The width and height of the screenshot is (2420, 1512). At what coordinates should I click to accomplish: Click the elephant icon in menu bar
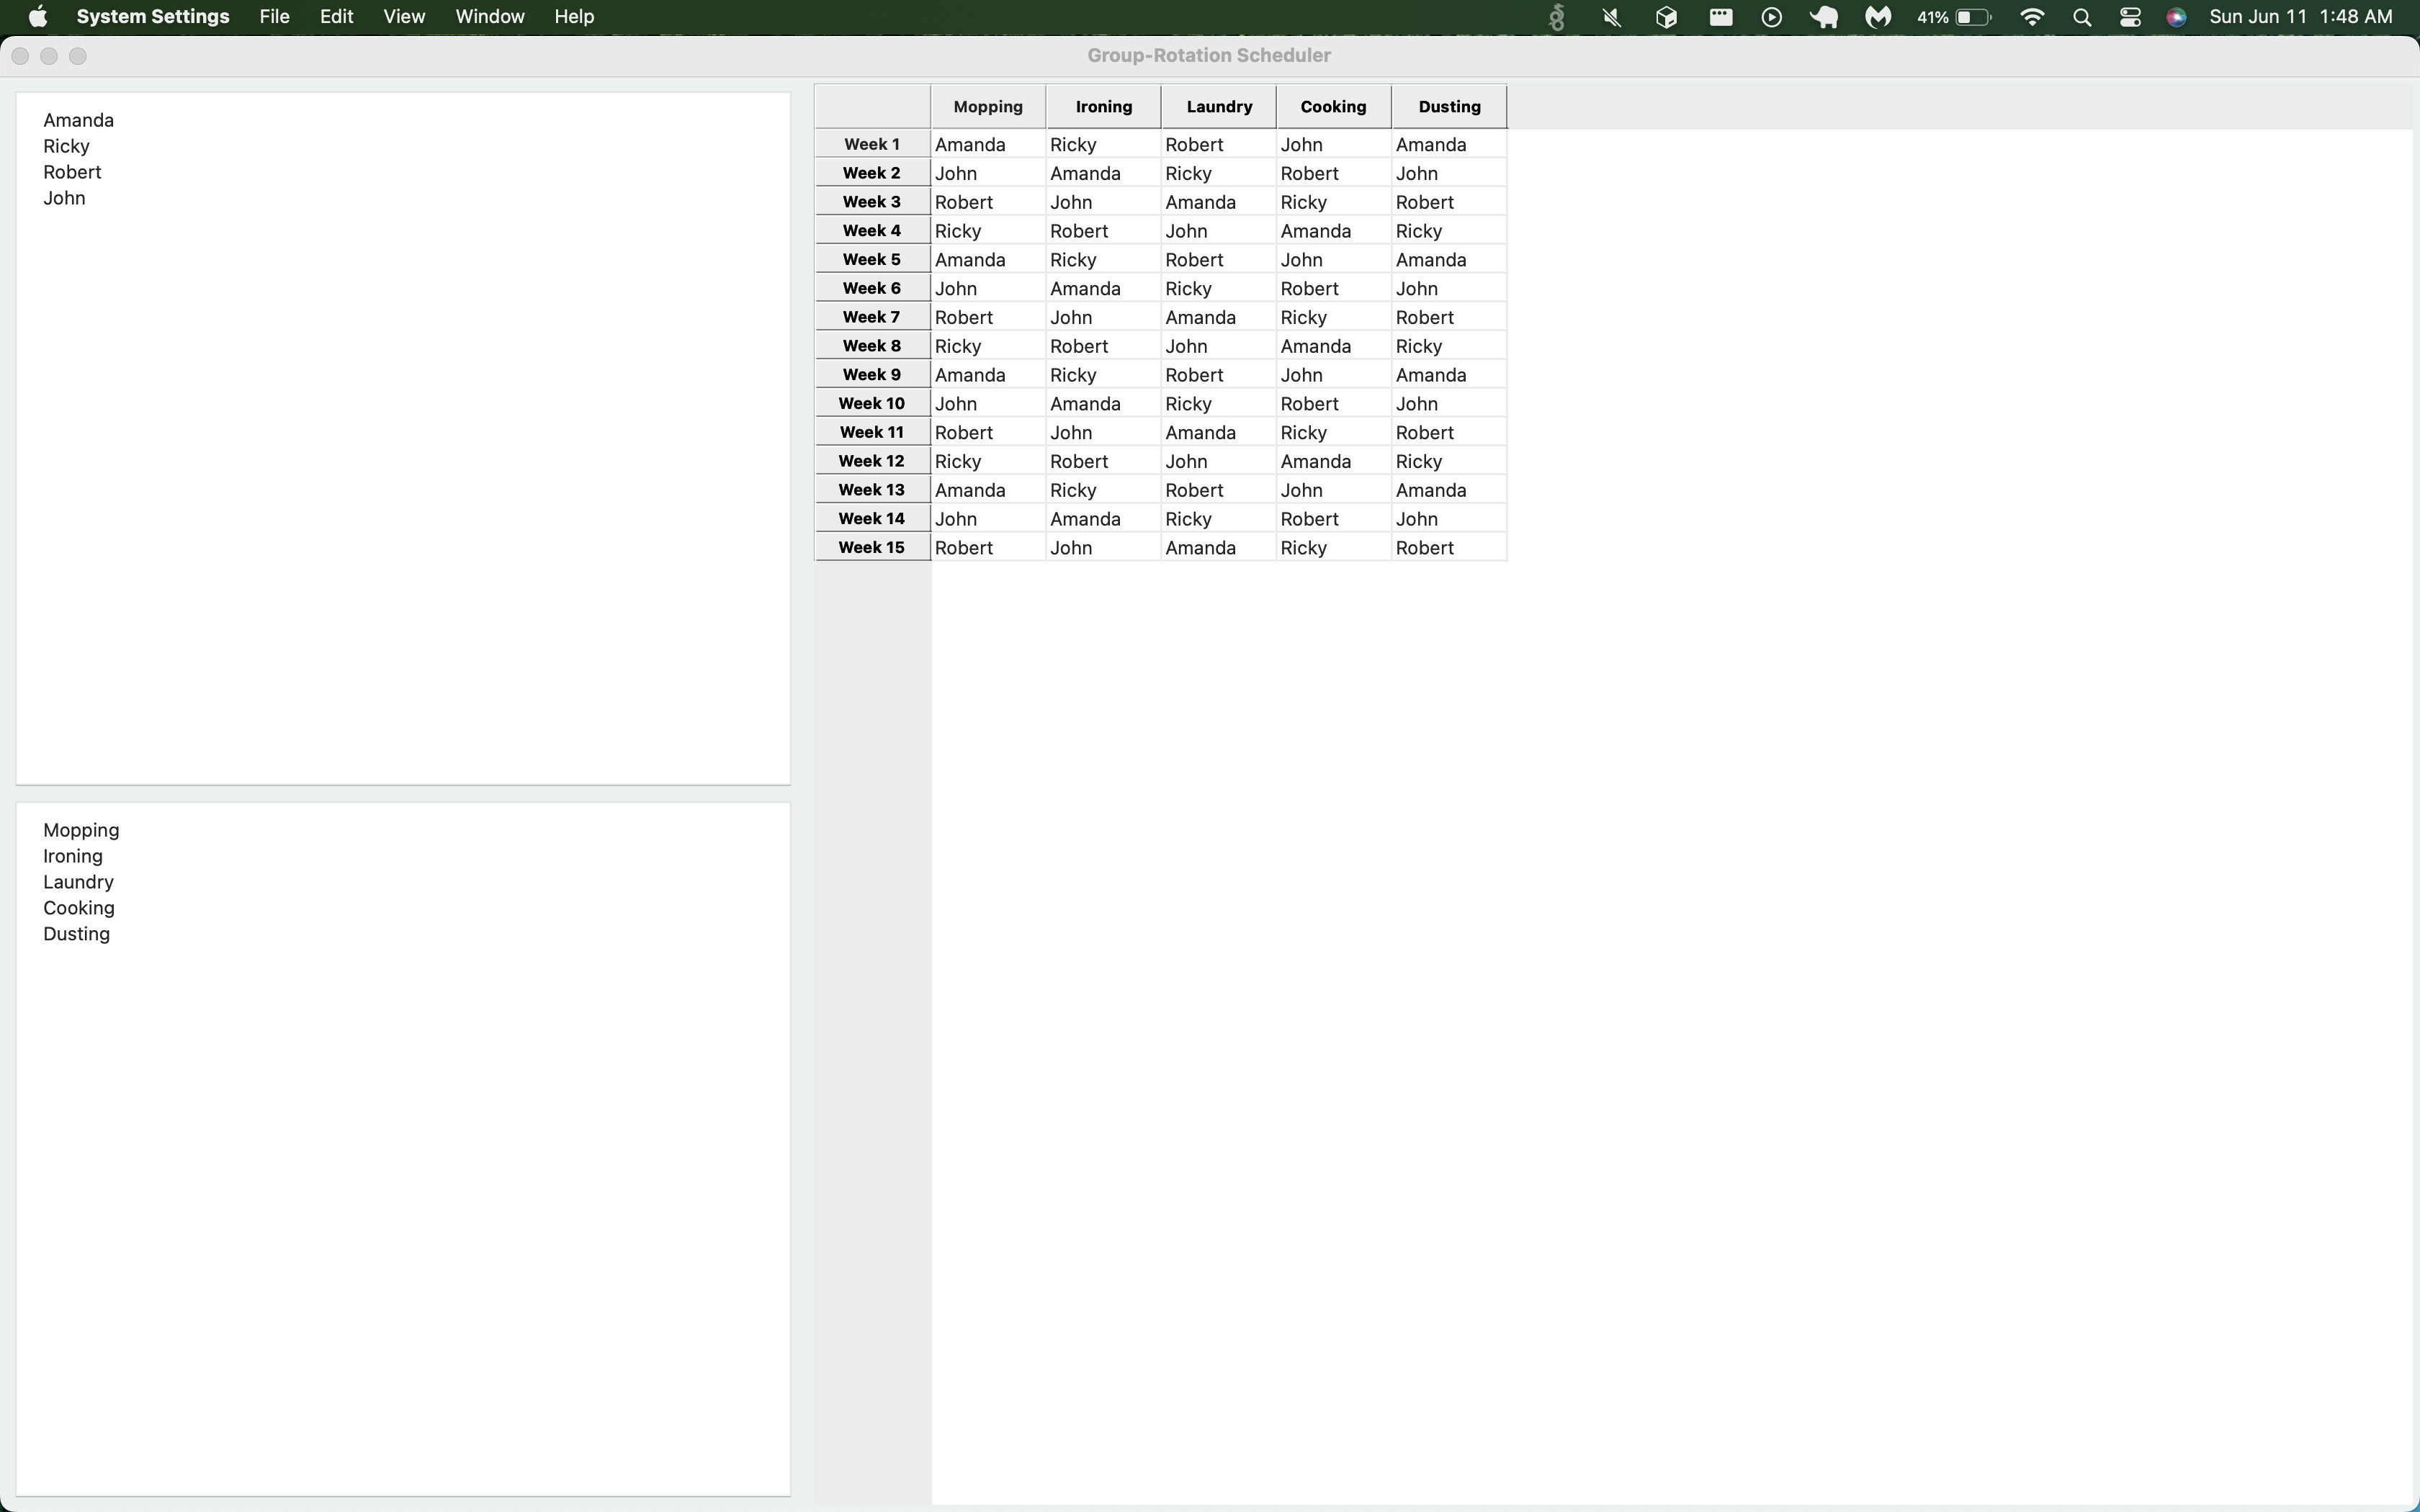[x=1824, y=17]
